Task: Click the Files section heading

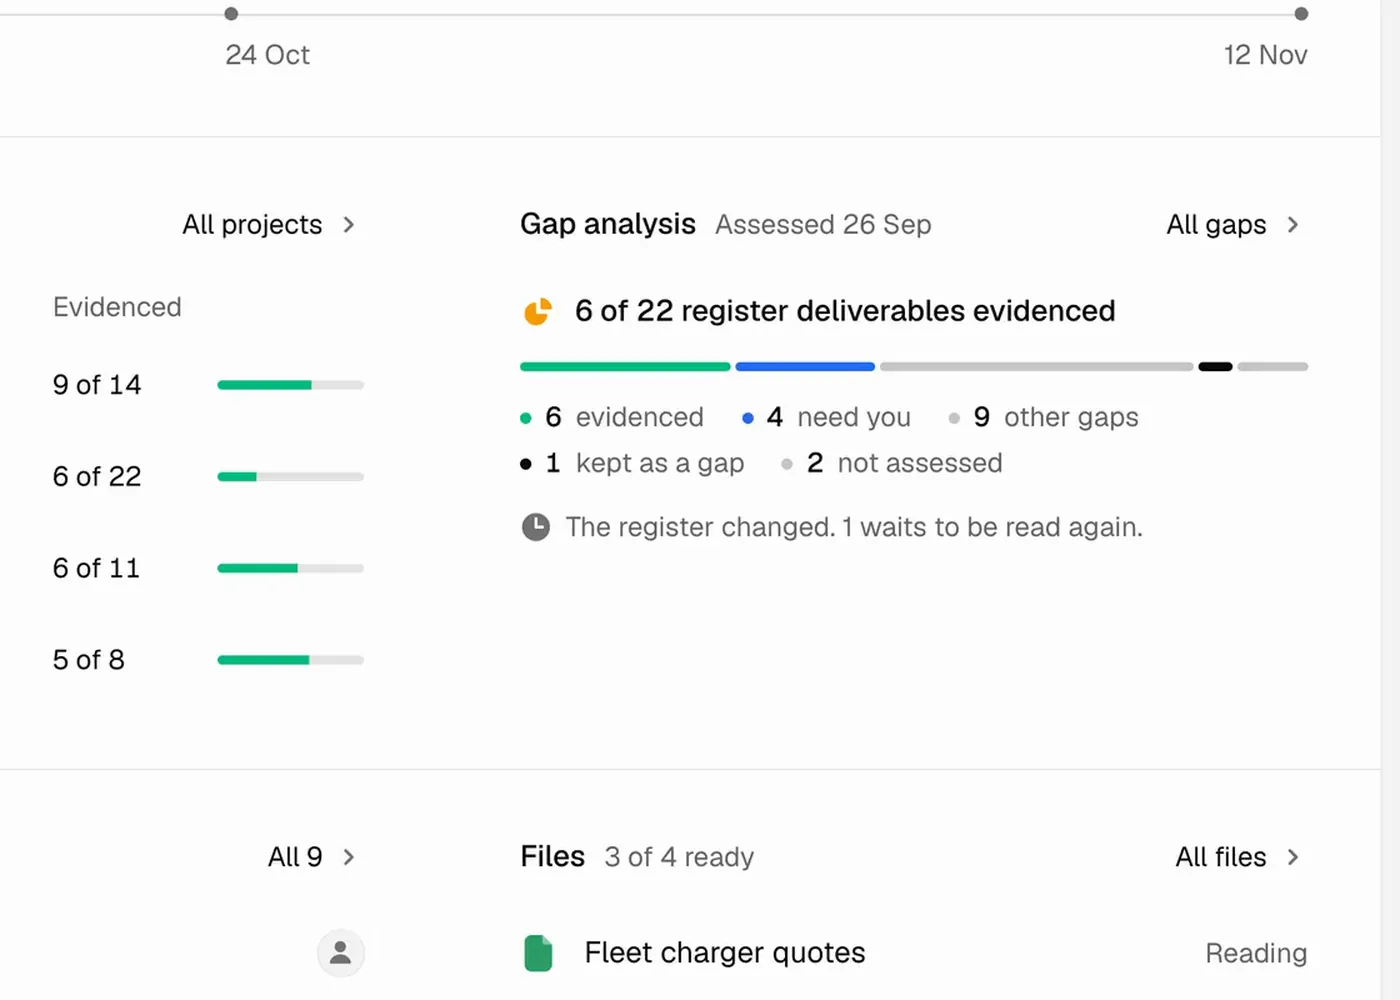Action: pos(552,857)
